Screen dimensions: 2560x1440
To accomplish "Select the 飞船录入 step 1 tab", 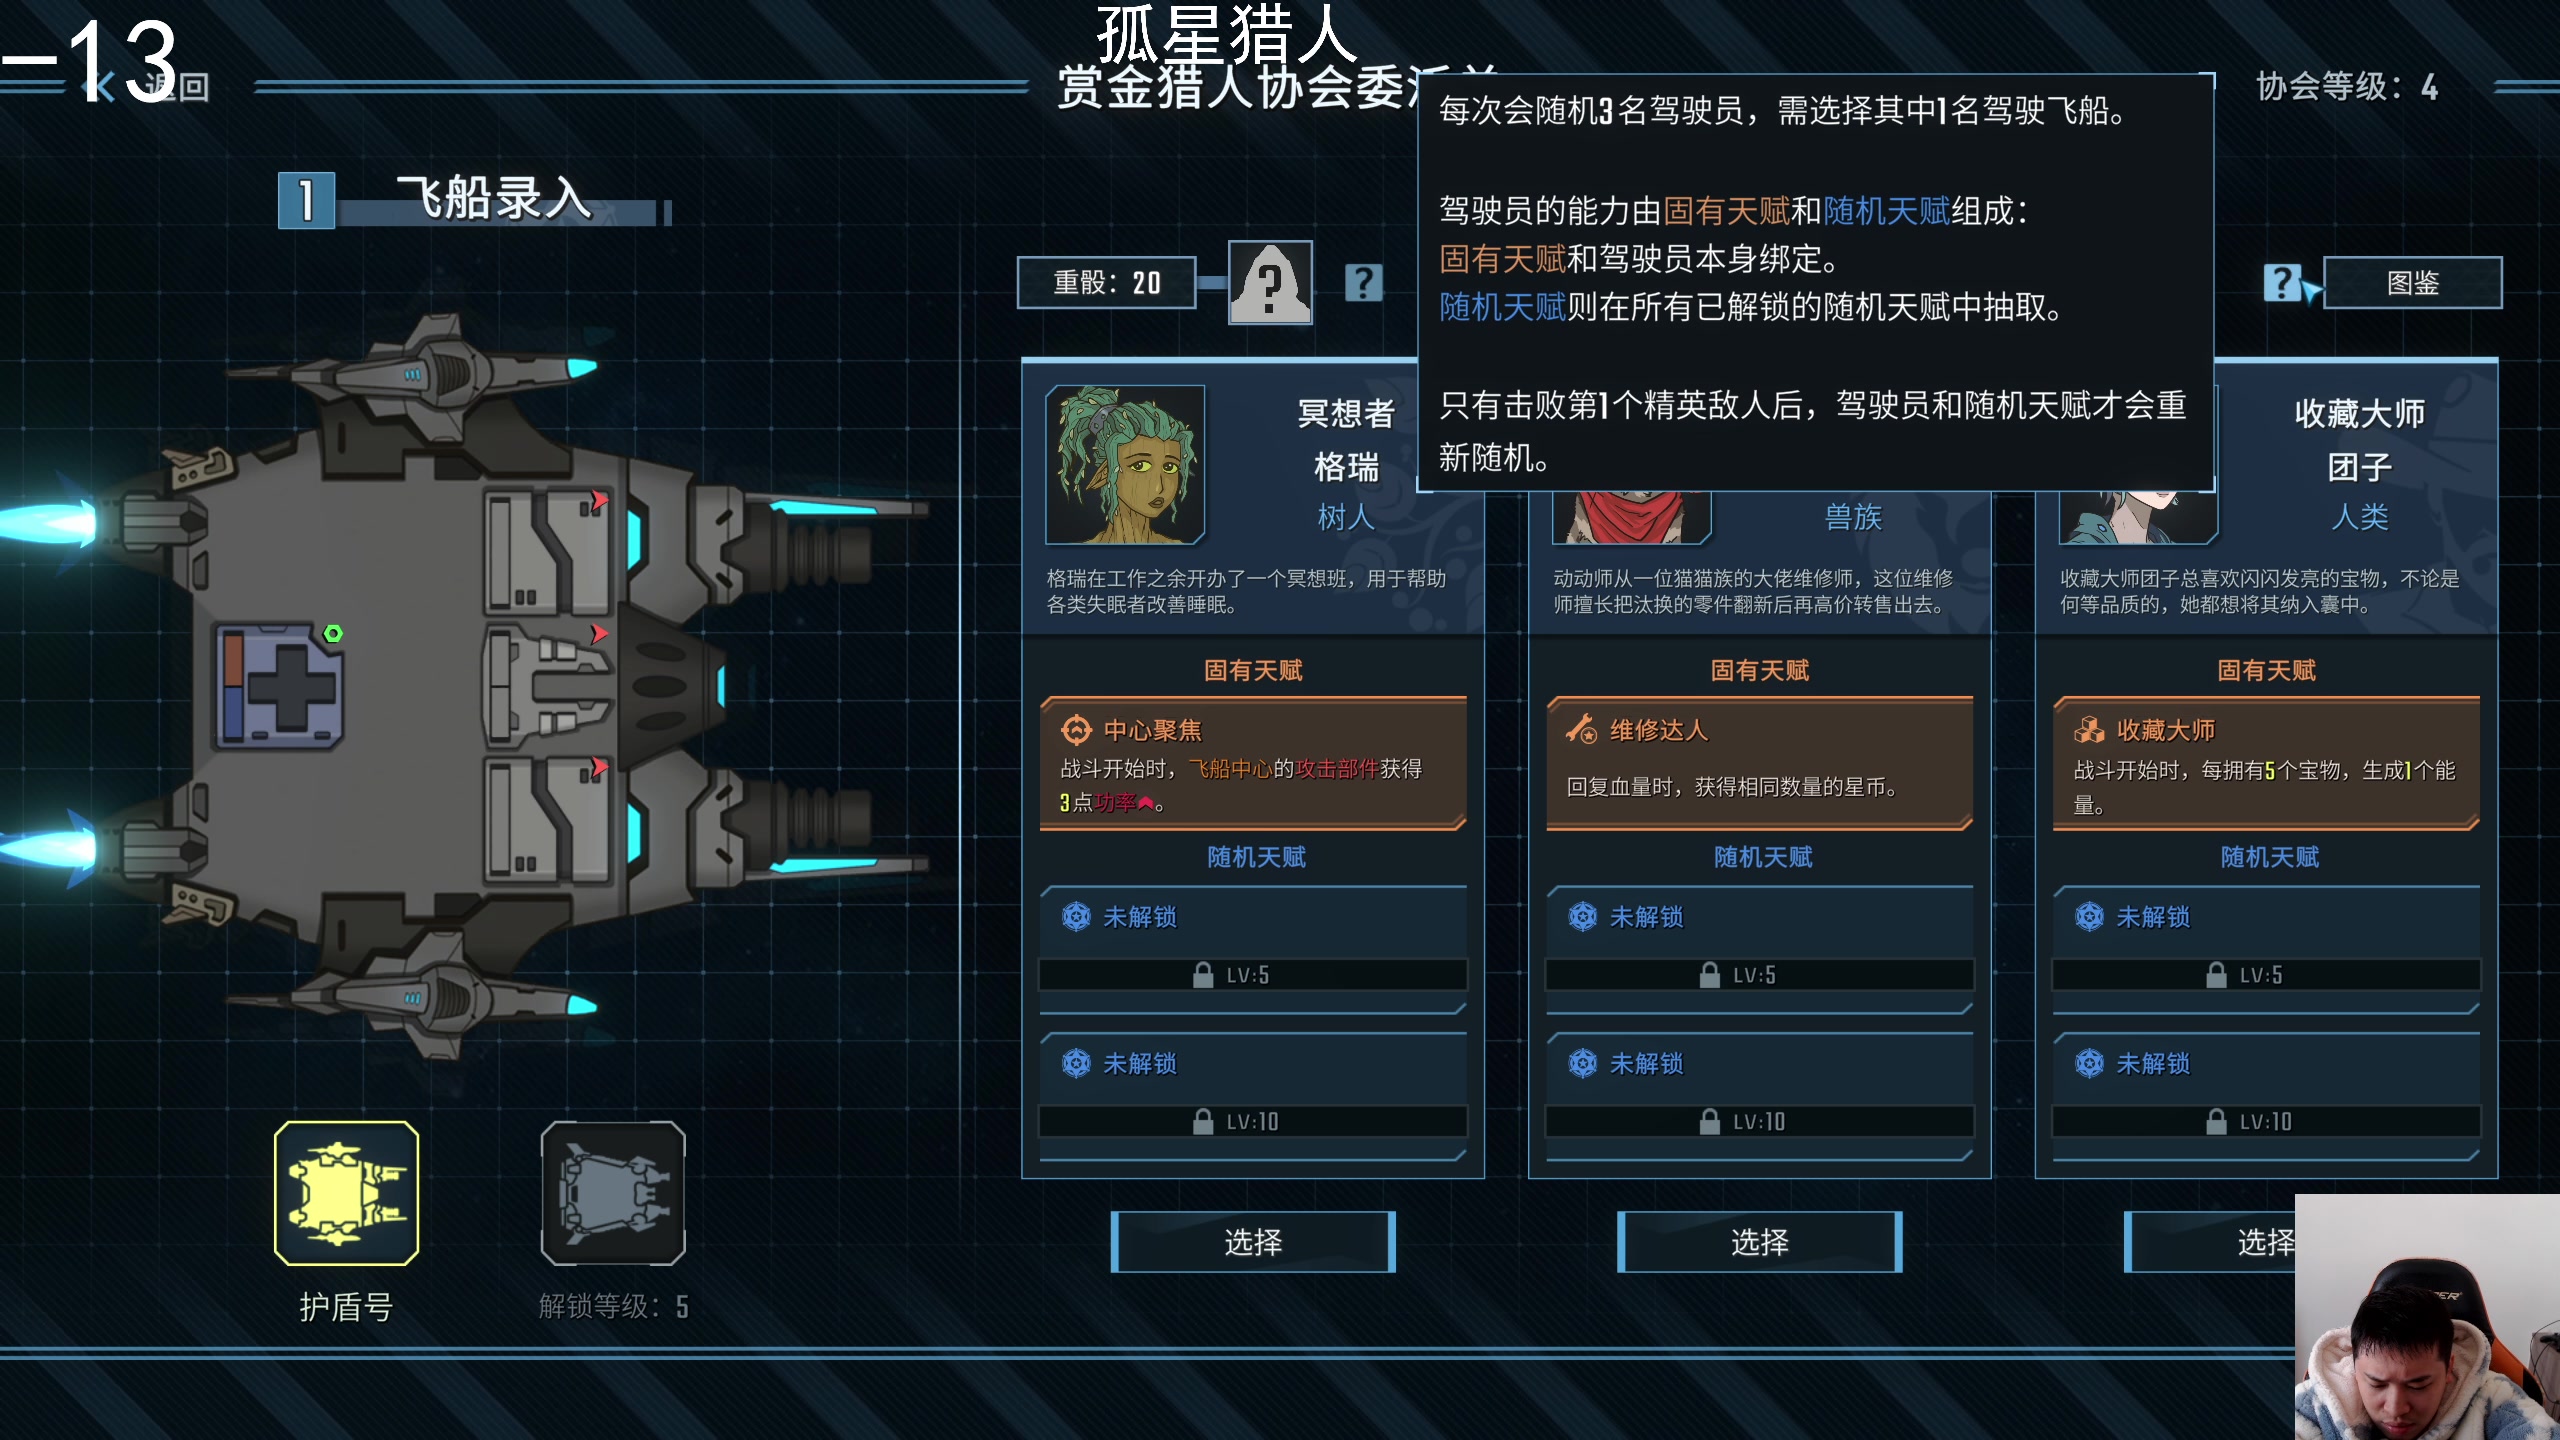I will pyautogui.click(x=475, y=200).
